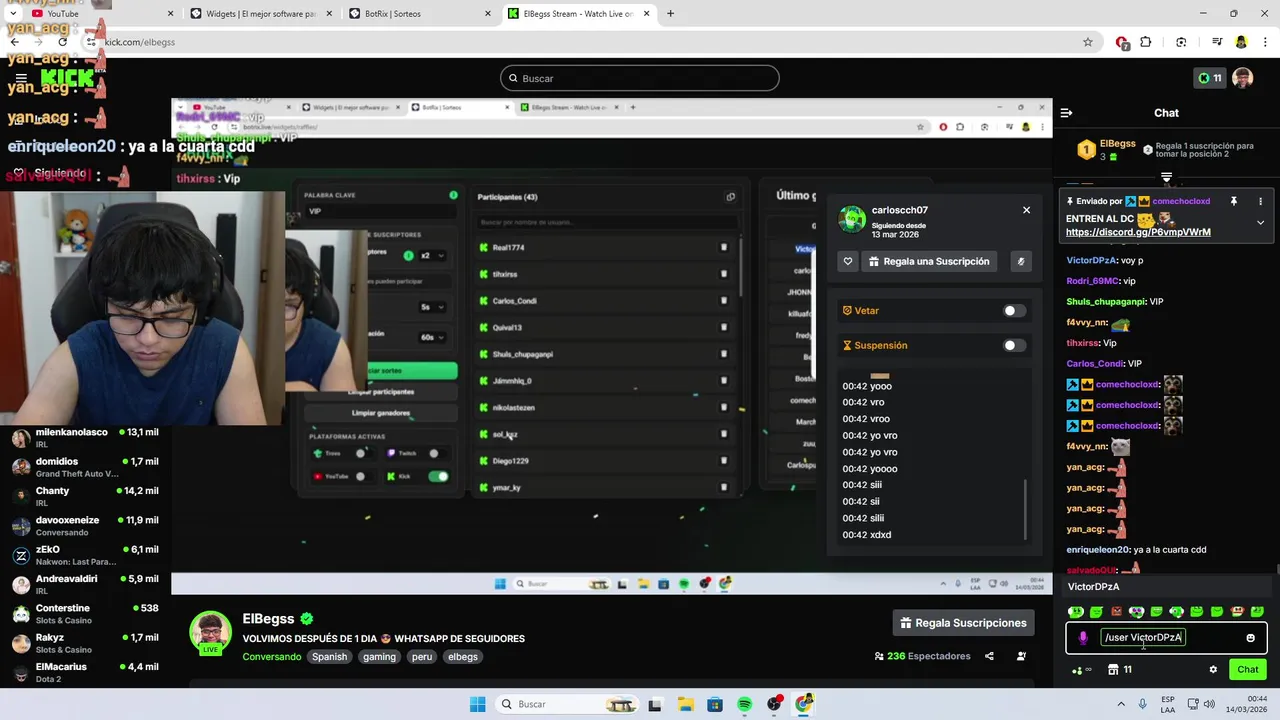Click the first green emote in quick emote row
Viewport: 1280px width, 720px height.
pos(1076,611)
